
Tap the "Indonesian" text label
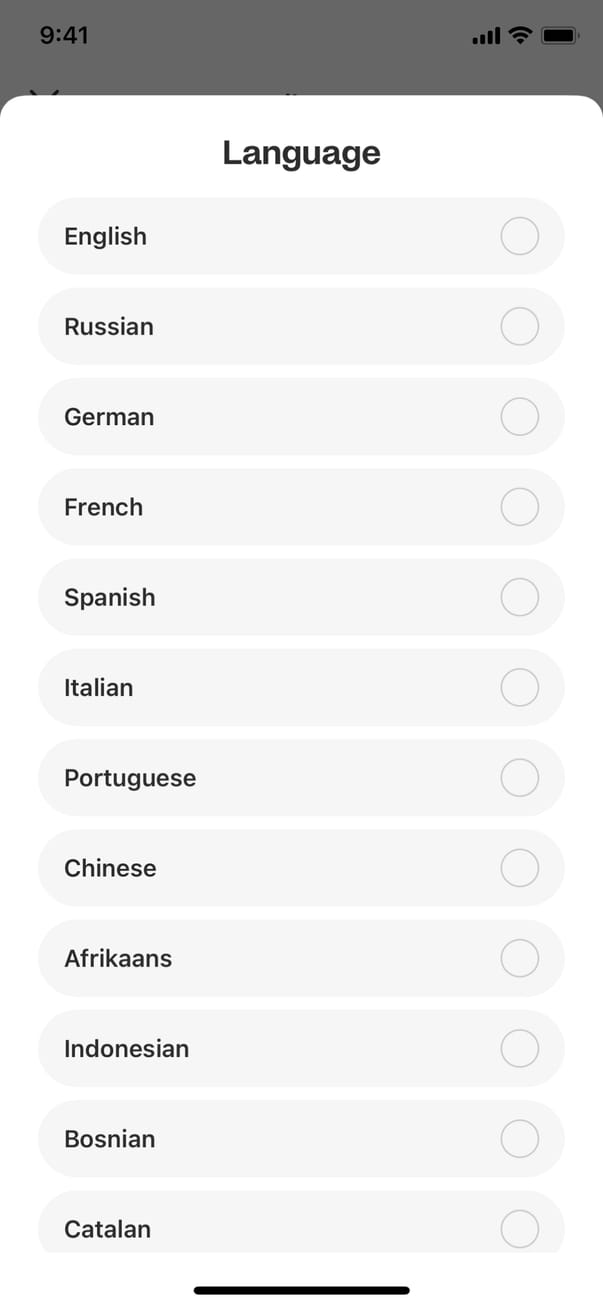pos(126,1048)
